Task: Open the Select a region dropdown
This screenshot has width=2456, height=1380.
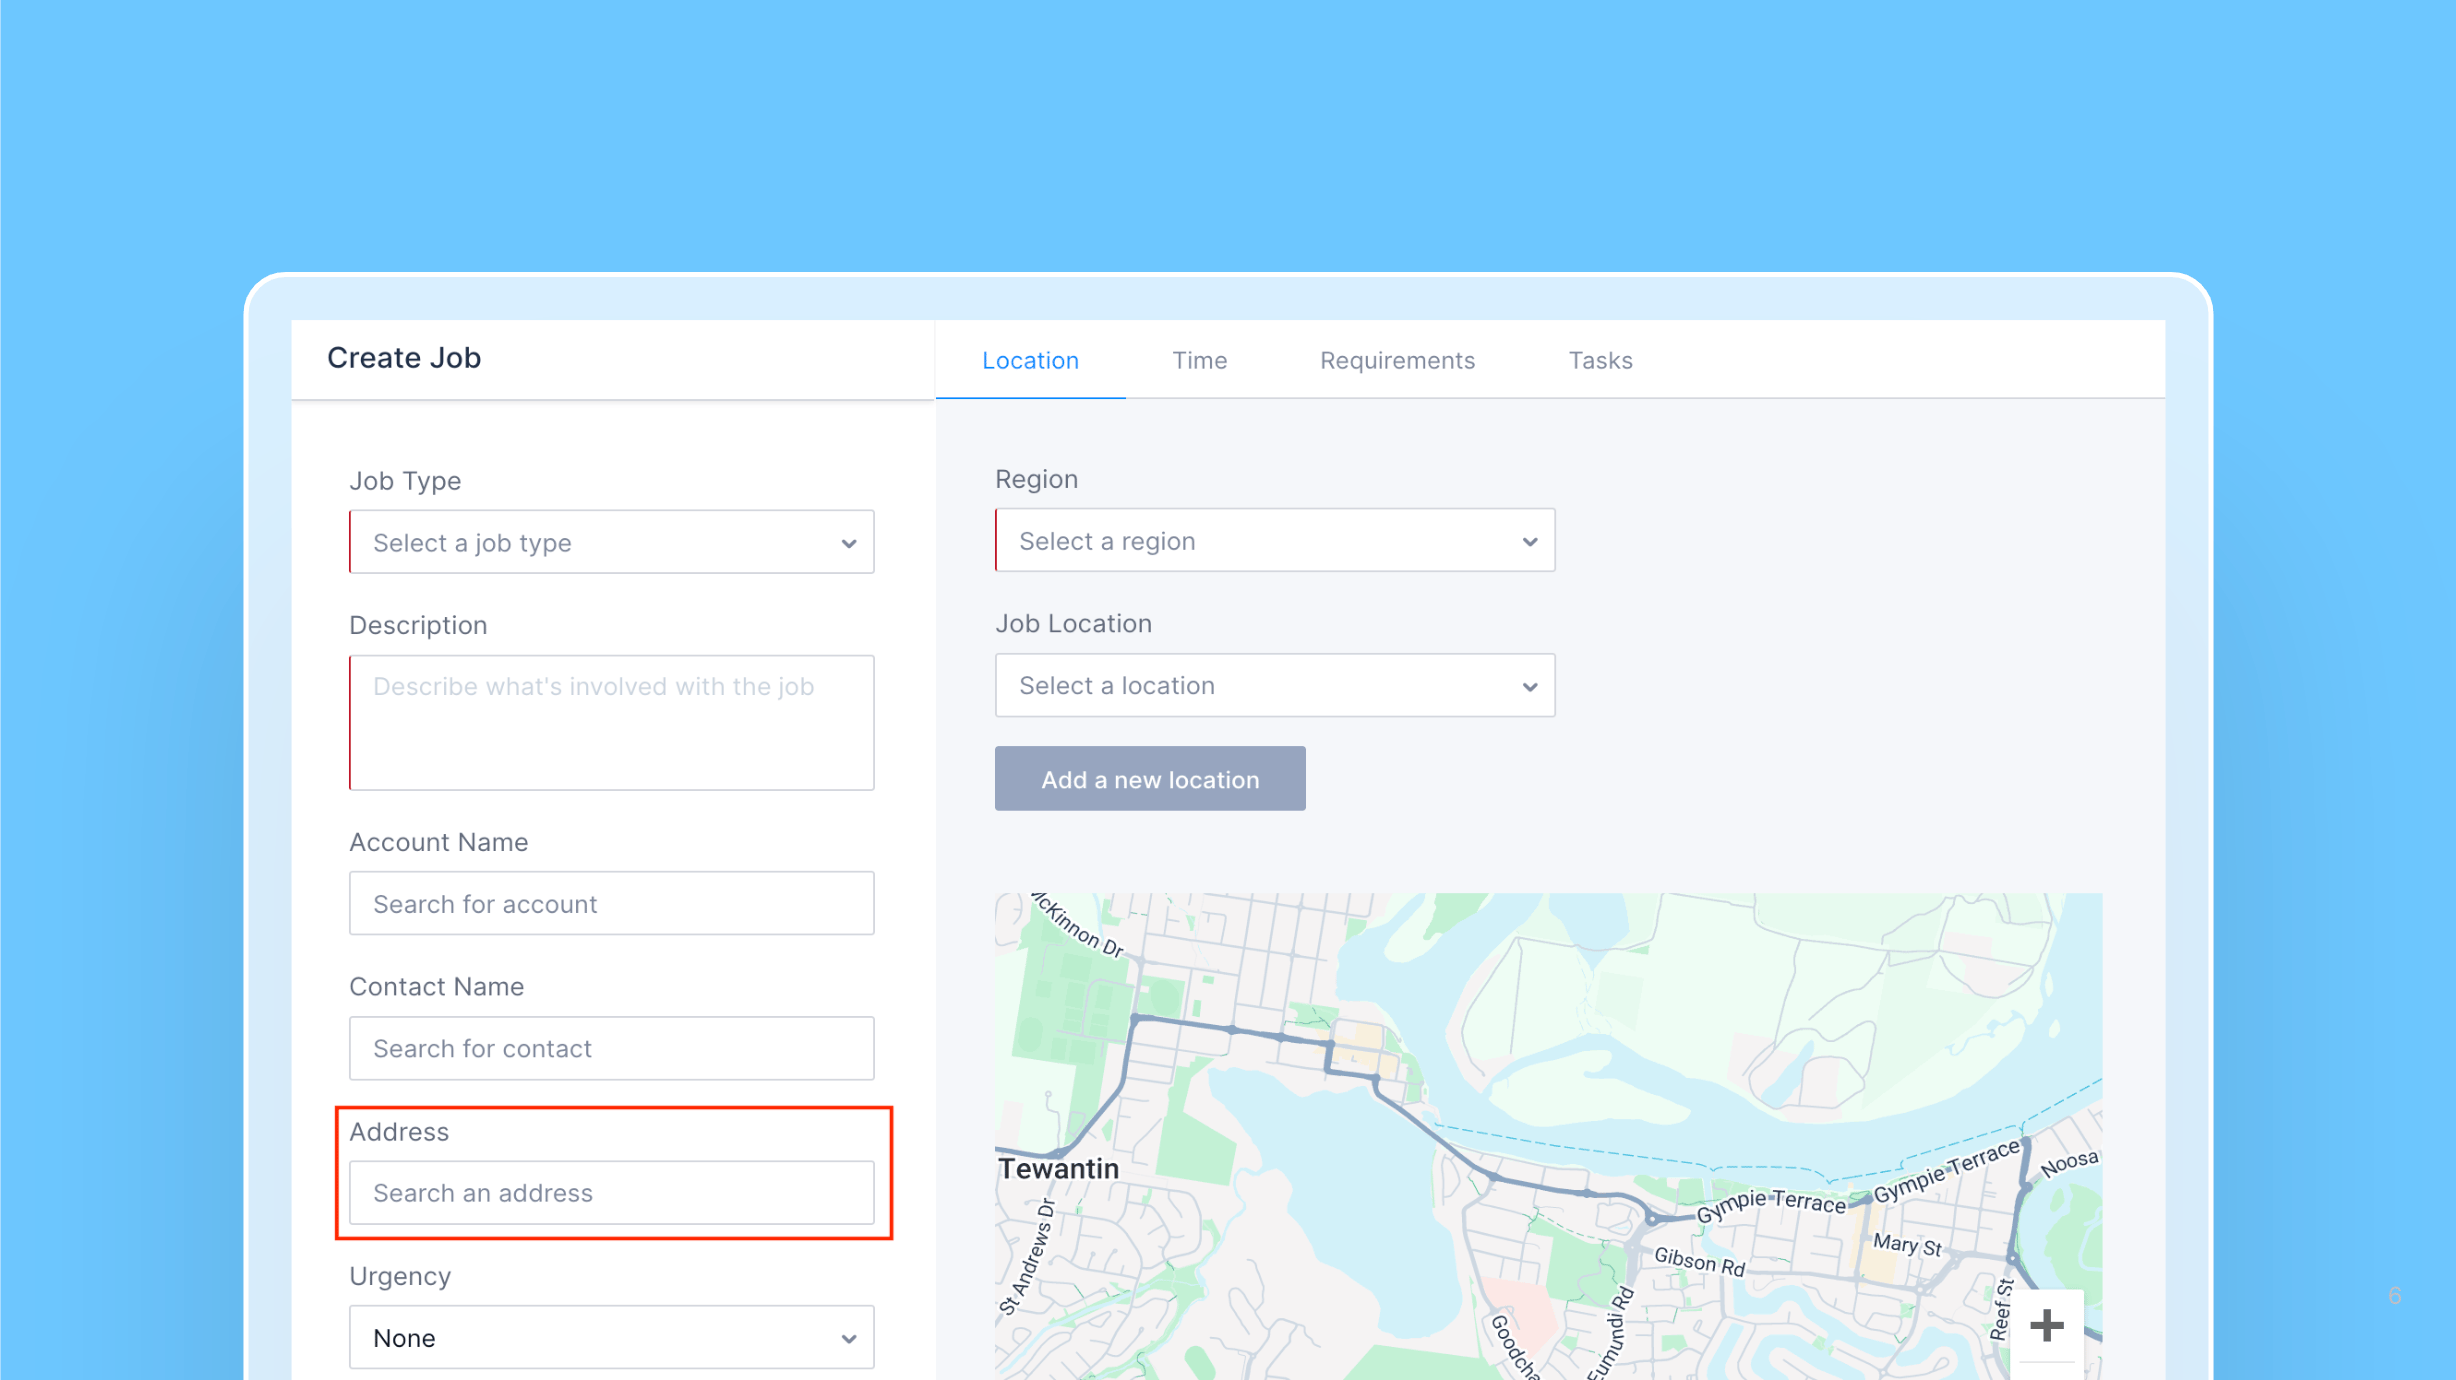Action: point(1275,540)
